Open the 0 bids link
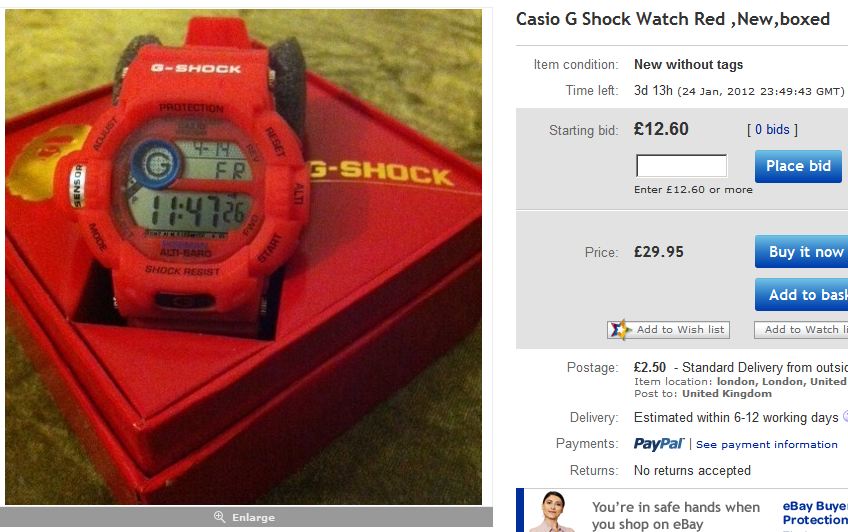The width and height of the screenshot is (848, 532). point(772,130)
